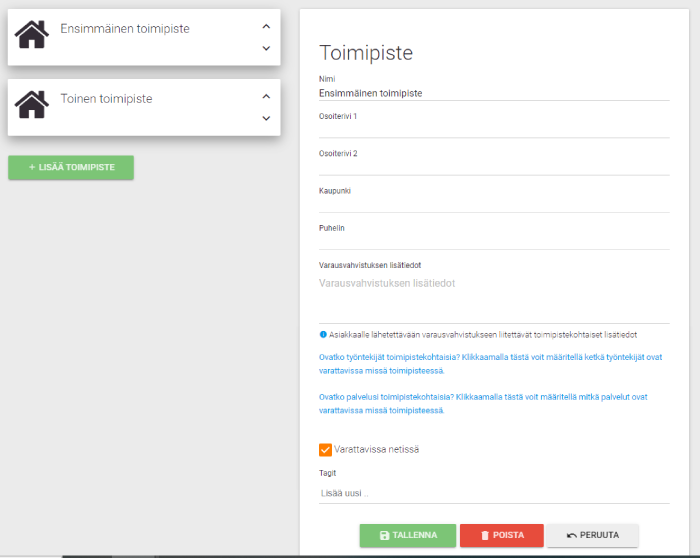Click the blue info icon
The image size is (700, 558).
click(323, 334)
